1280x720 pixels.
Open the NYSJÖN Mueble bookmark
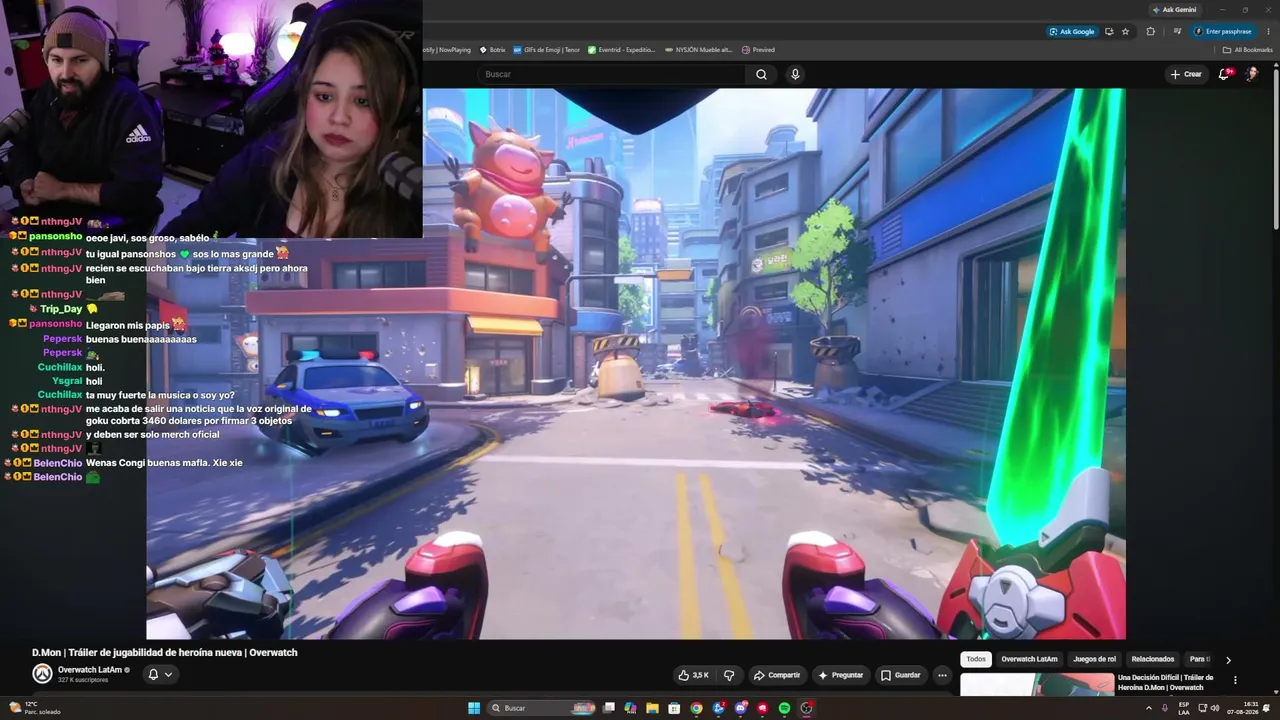(698, 50)
